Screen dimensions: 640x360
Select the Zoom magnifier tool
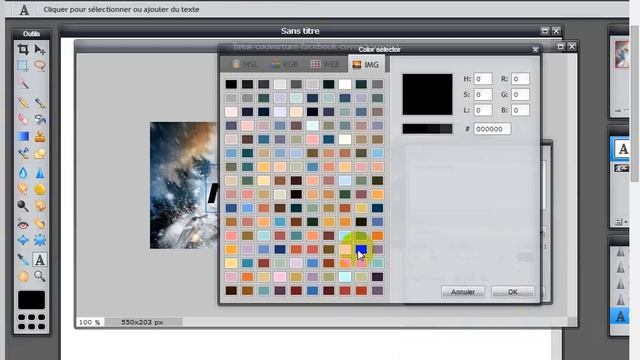(40, 276)
